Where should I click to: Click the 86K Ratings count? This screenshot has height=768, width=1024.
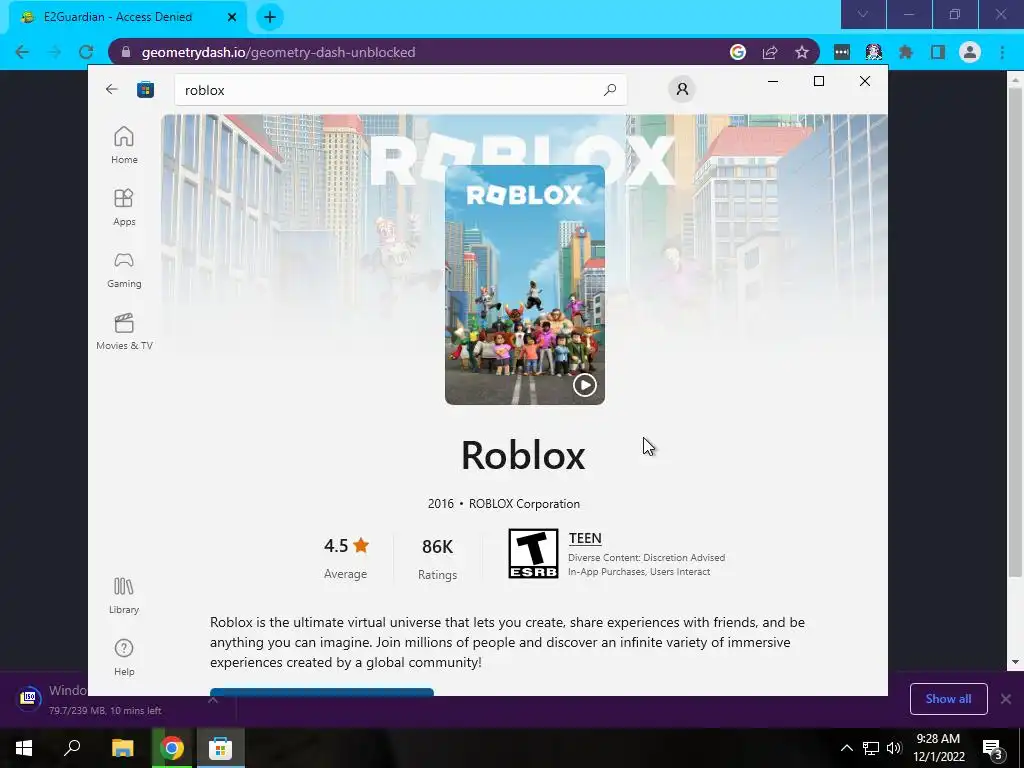point(438,558)
